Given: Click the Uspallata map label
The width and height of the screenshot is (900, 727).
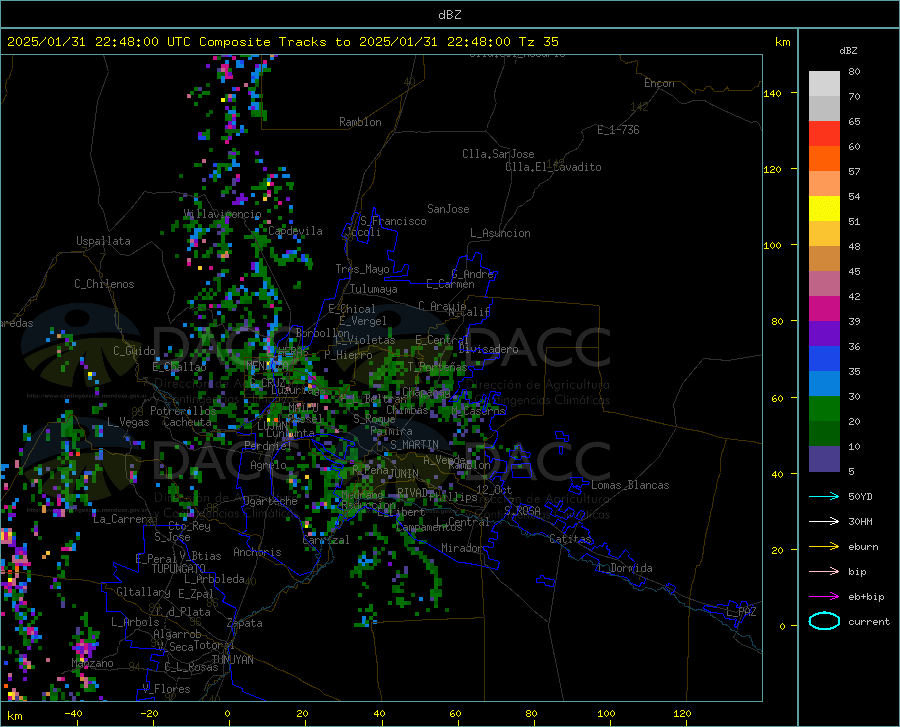Looking at the screenshot, I should pyautogui.click(x=103, y=241).
